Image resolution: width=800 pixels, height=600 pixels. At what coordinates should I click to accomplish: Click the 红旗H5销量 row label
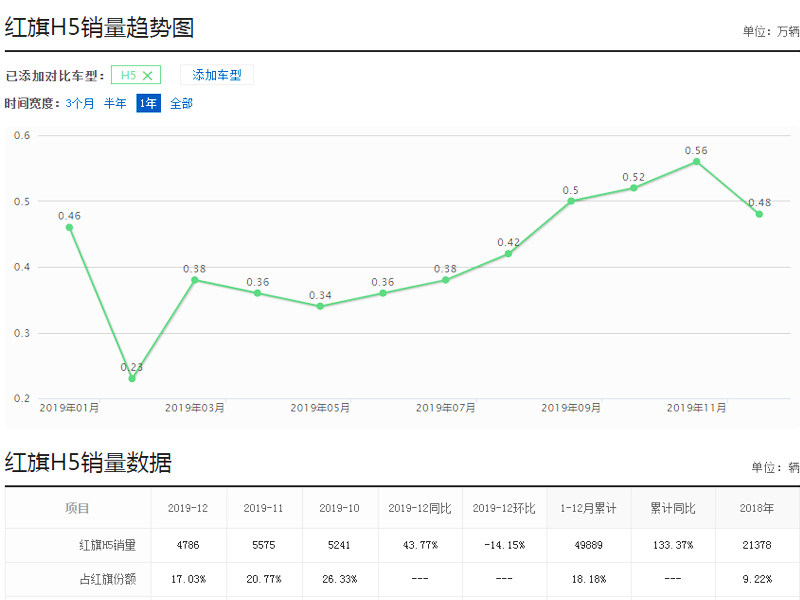coord(107,546)
